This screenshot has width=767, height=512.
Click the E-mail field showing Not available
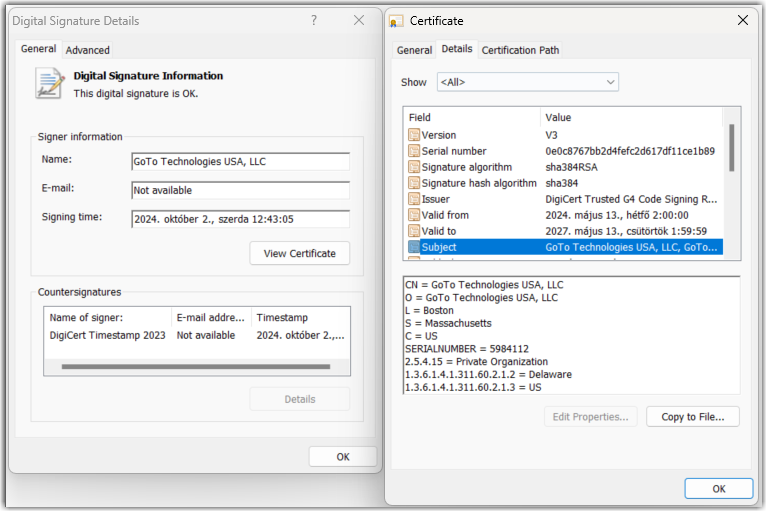tap(241, 190)
